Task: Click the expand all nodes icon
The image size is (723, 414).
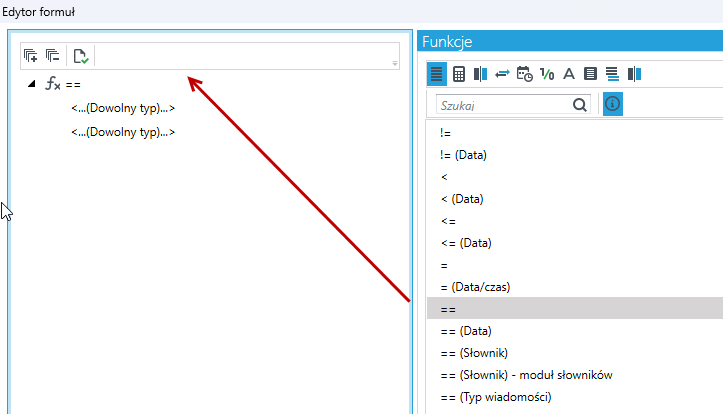Action: tap(30, 56)
